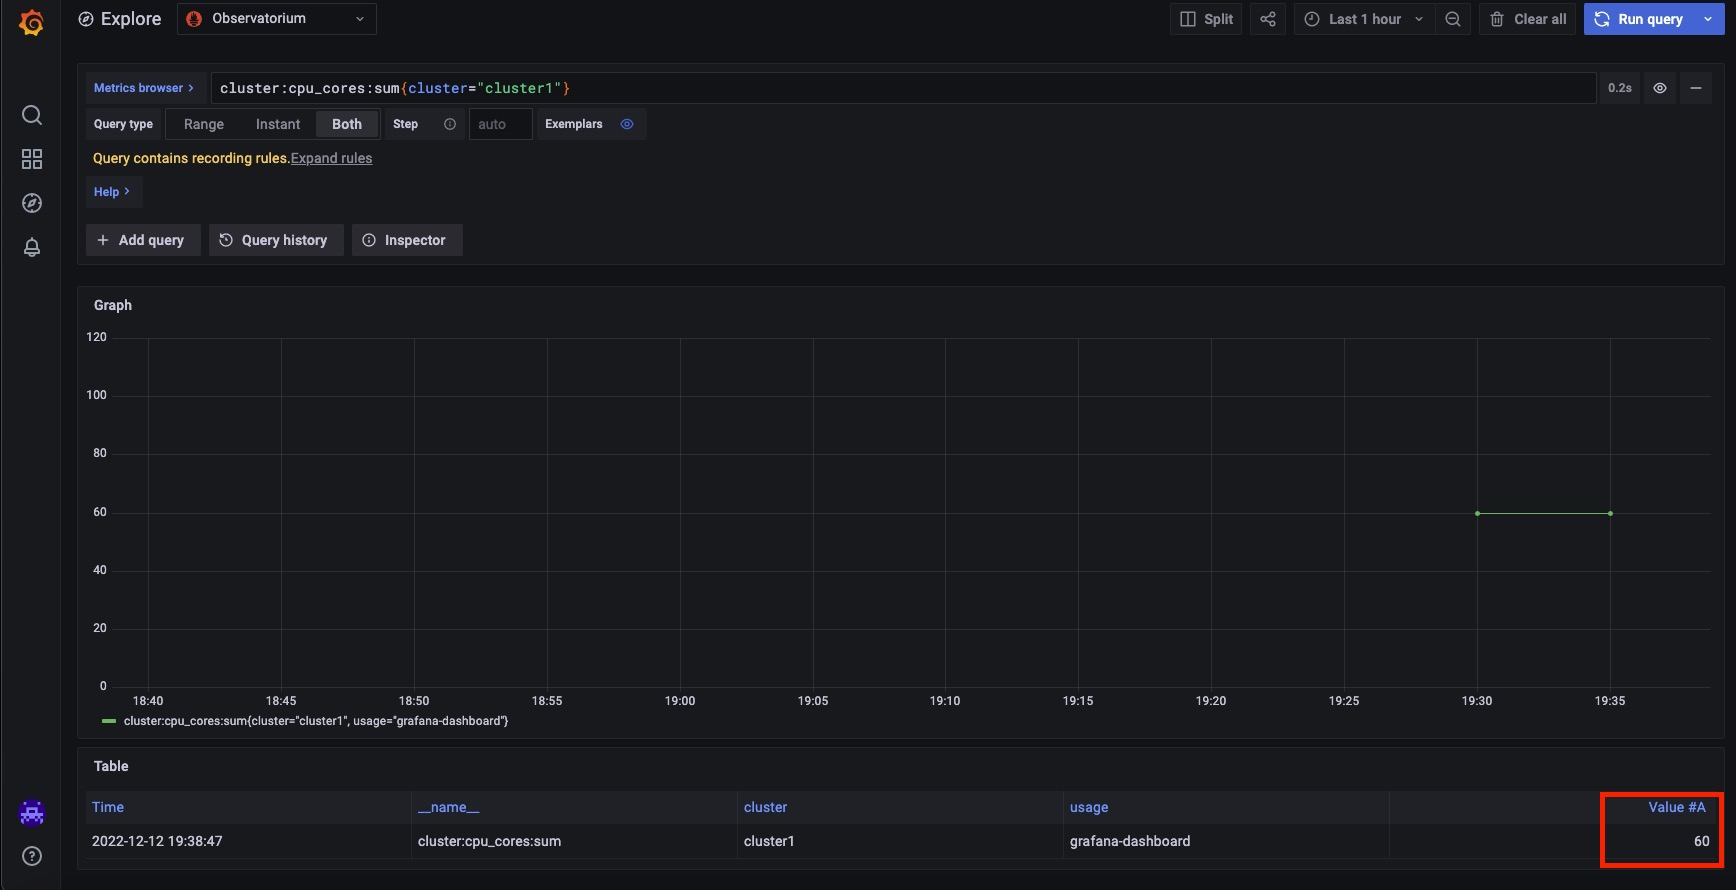Click the PromQL query editor field
Viewport: 1736px width, 890px height.
903,88
